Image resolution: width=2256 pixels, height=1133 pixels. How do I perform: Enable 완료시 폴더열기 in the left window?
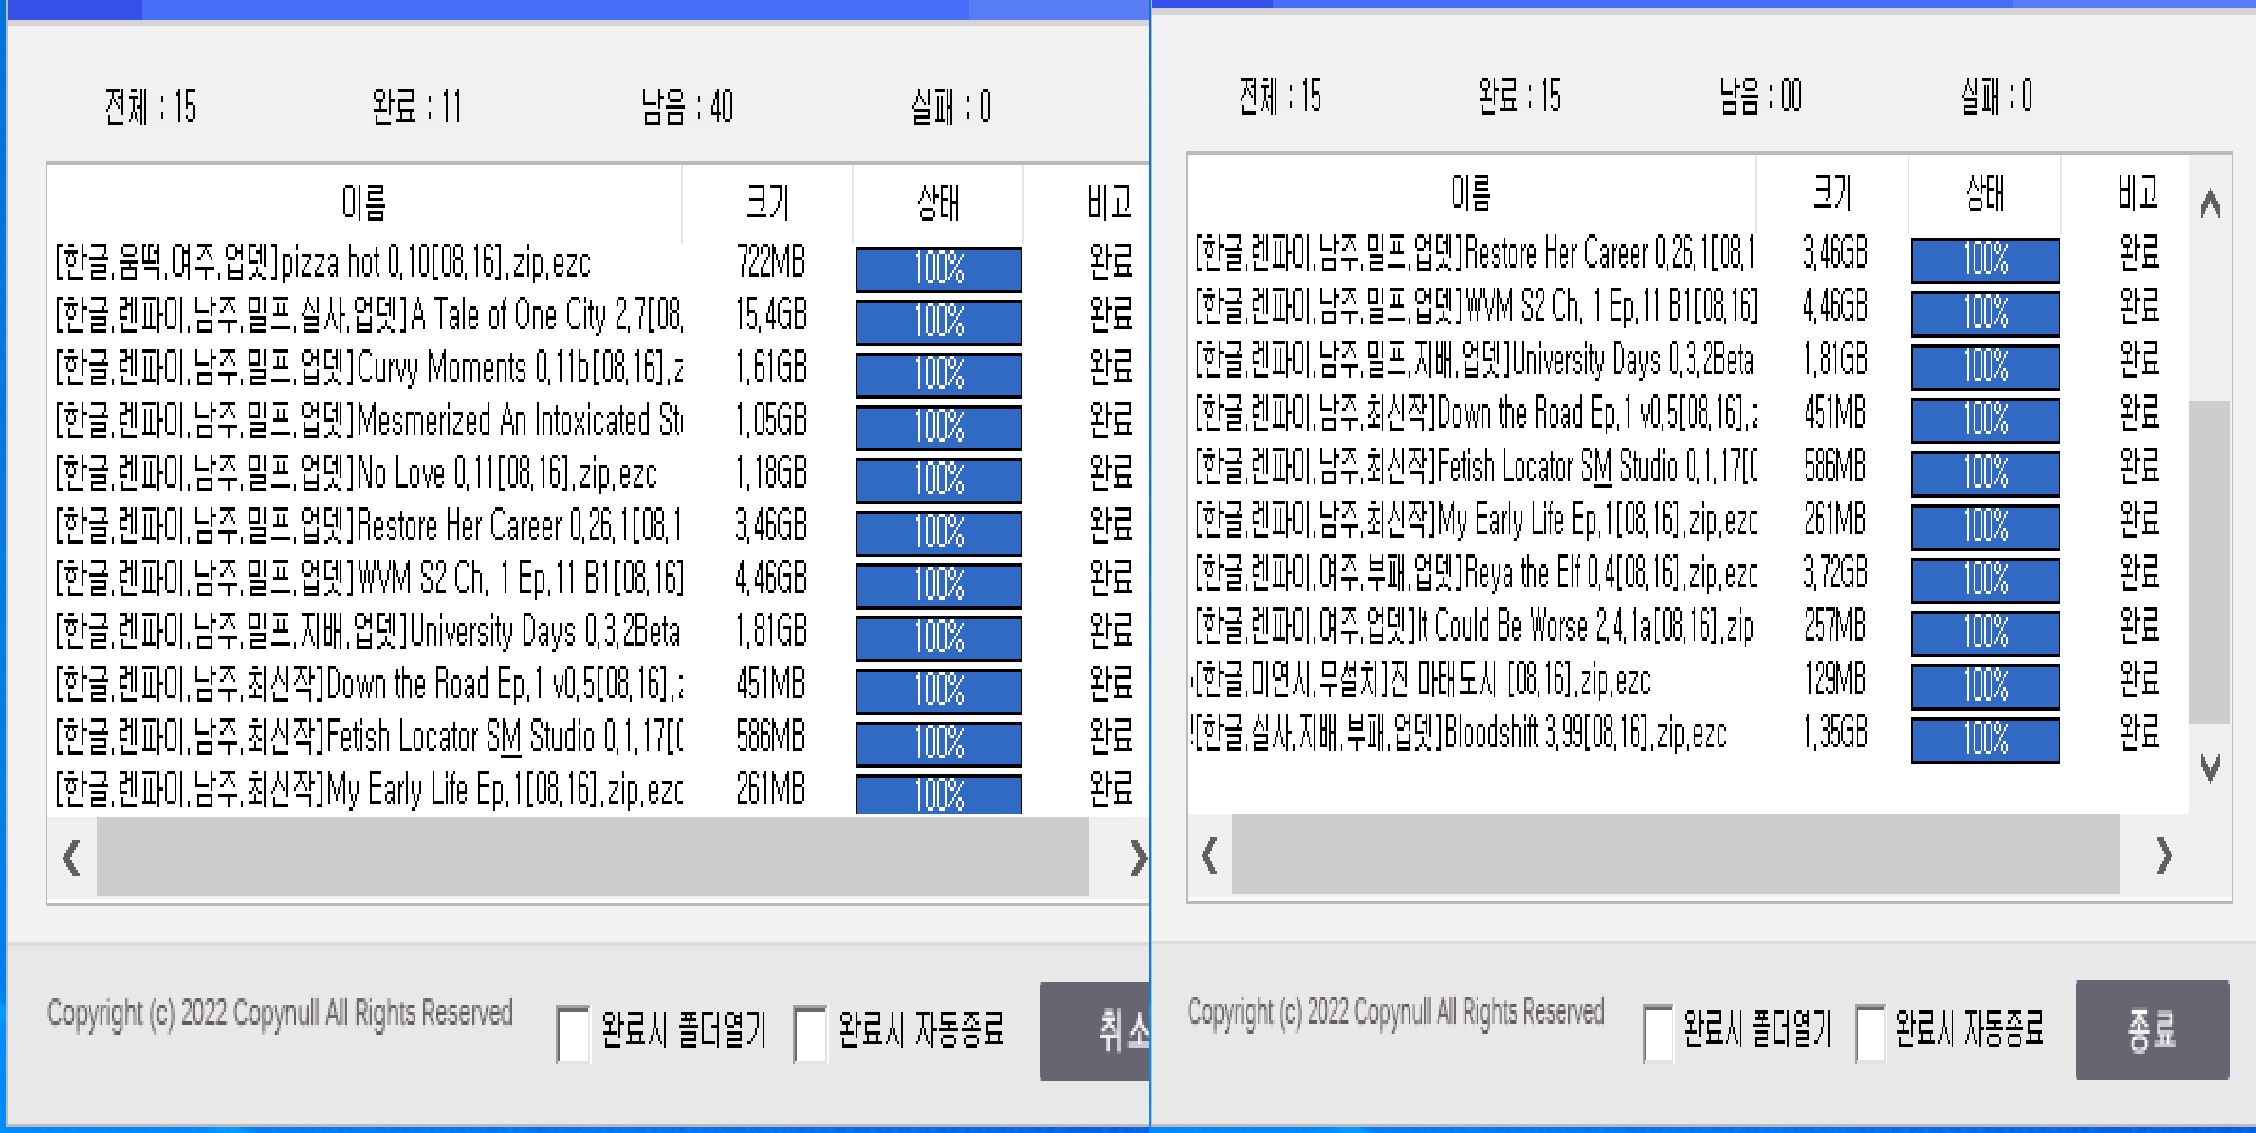(573, 1033)
